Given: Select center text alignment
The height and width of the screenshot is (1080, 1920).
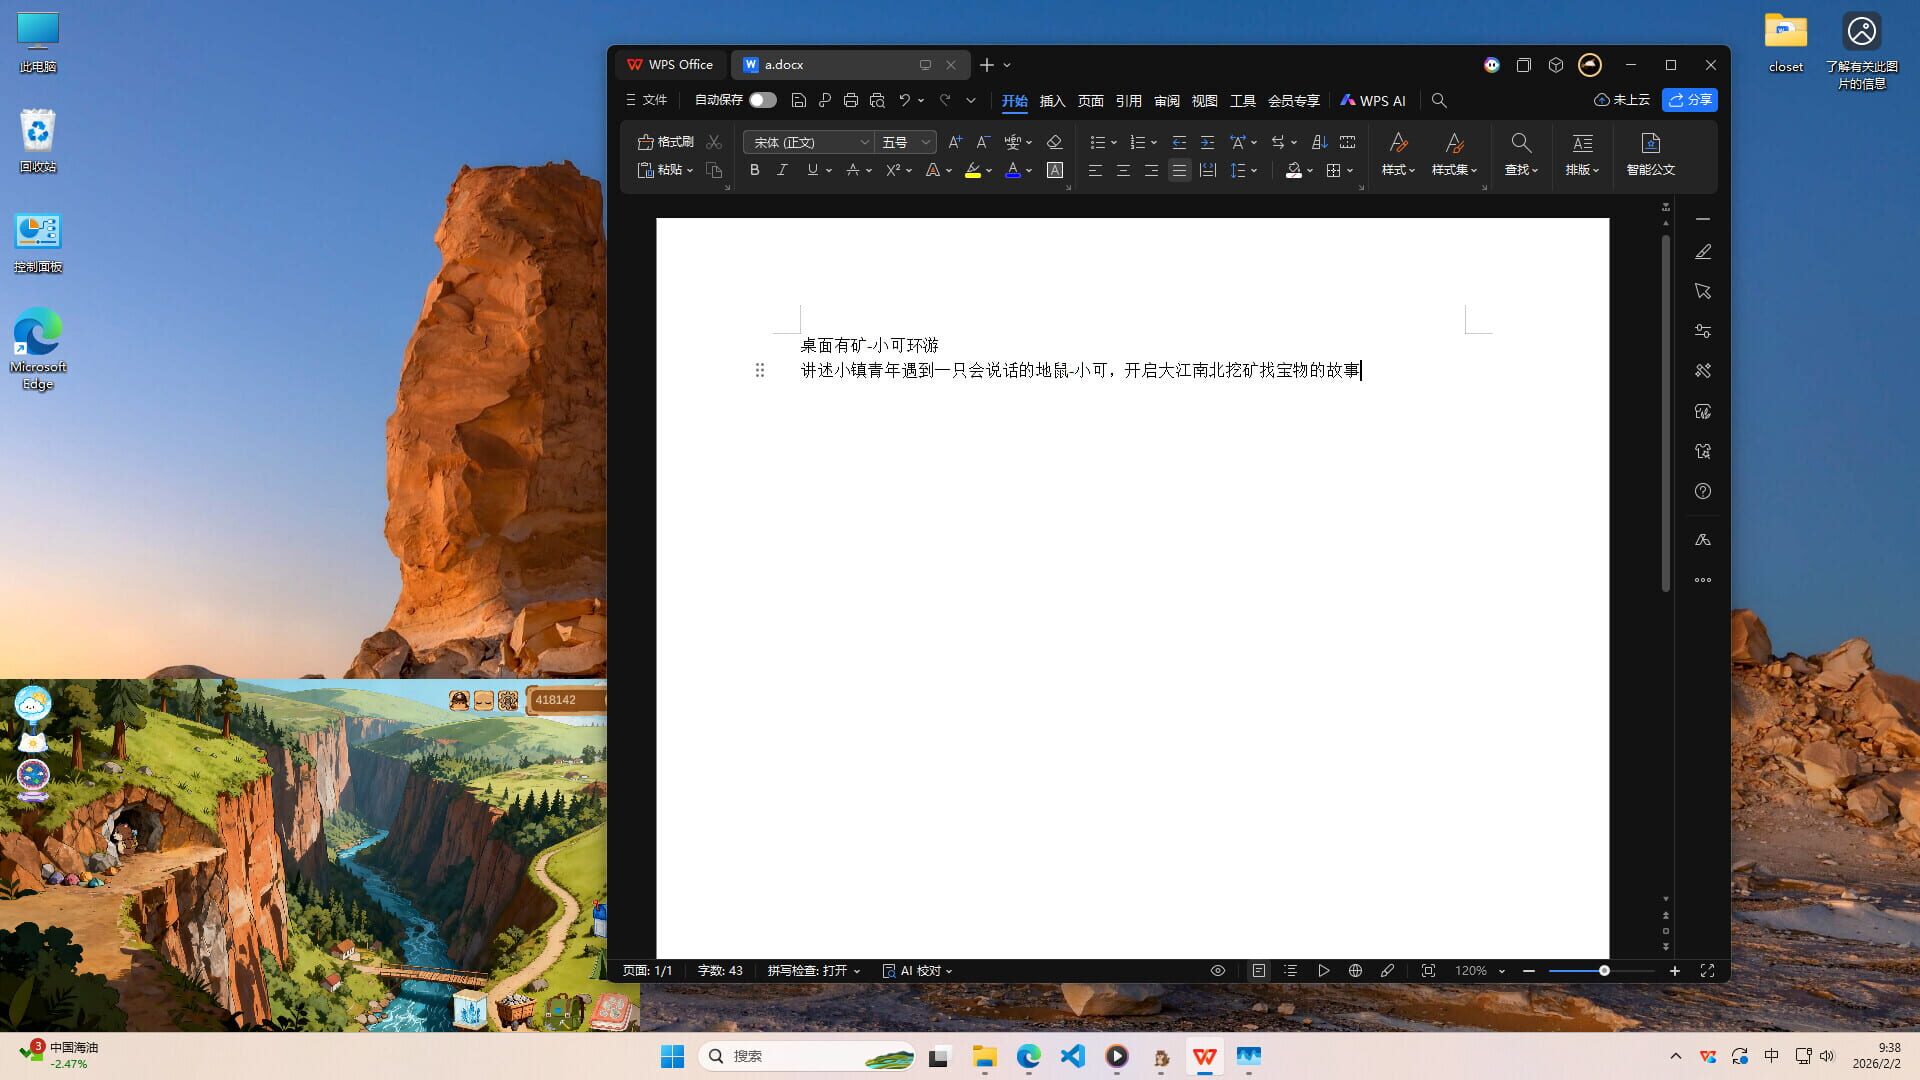Looking at the screenshot, I should coord(1123,170).
